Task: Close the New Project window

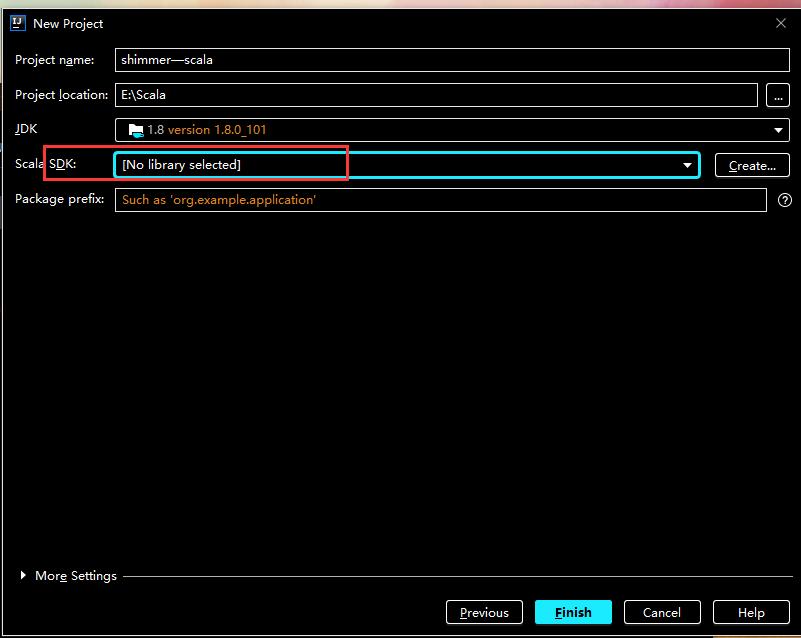Action: coord(781,23)
